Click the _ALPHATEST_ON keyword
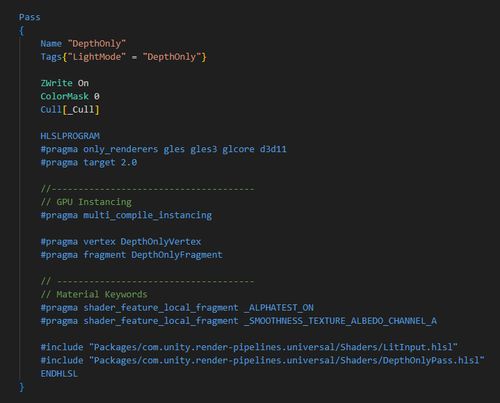 [279, 308]
